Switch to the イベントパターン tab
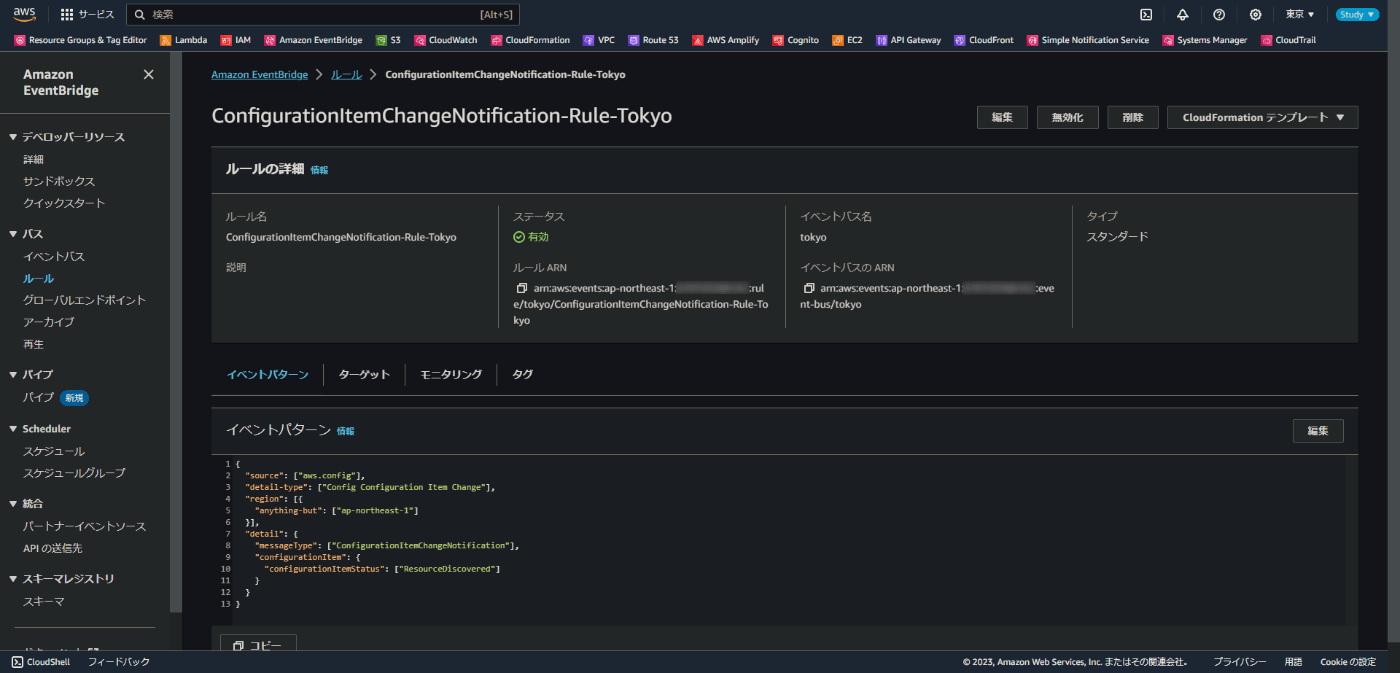The width and height of the screenshot is (1400, 673). [267, 374]
